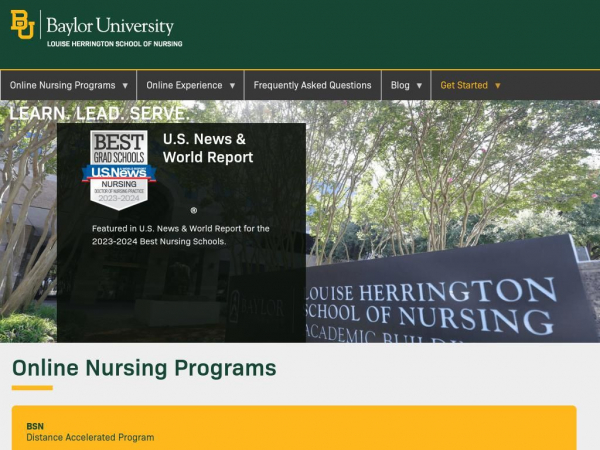
Task: Expand the Blog dropdown arrow
Action: (419, 86)
